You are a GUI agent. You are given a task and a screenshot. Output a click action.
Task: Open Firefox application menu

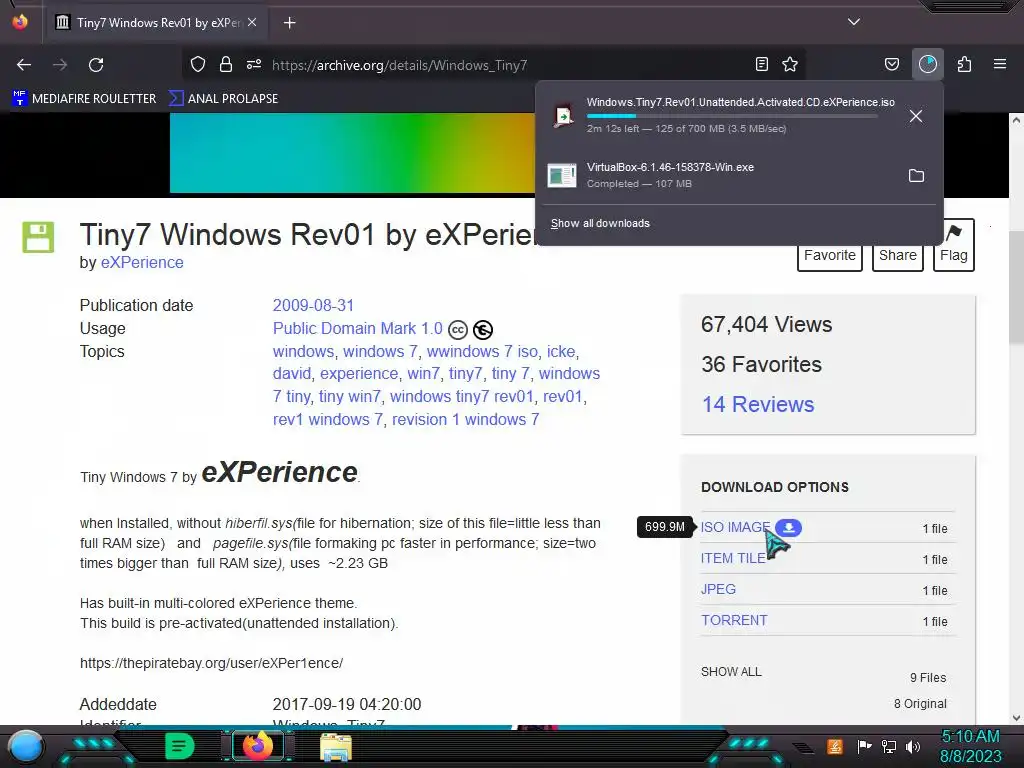coord(1000,64)
